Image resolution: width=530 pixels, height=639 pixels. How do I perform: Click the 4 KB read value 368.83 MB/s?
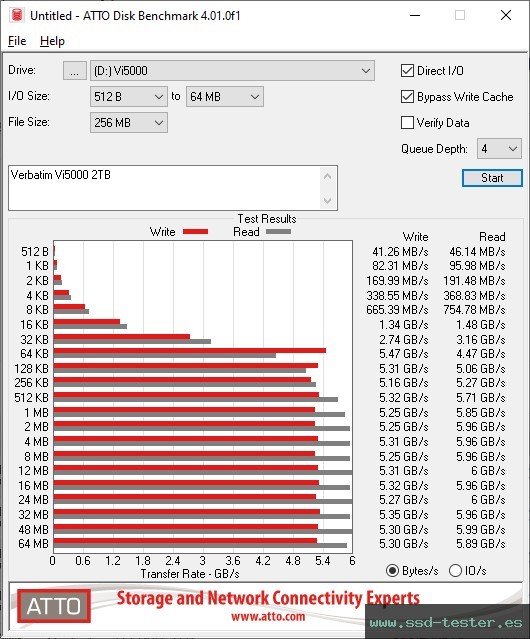pos(474,295)
